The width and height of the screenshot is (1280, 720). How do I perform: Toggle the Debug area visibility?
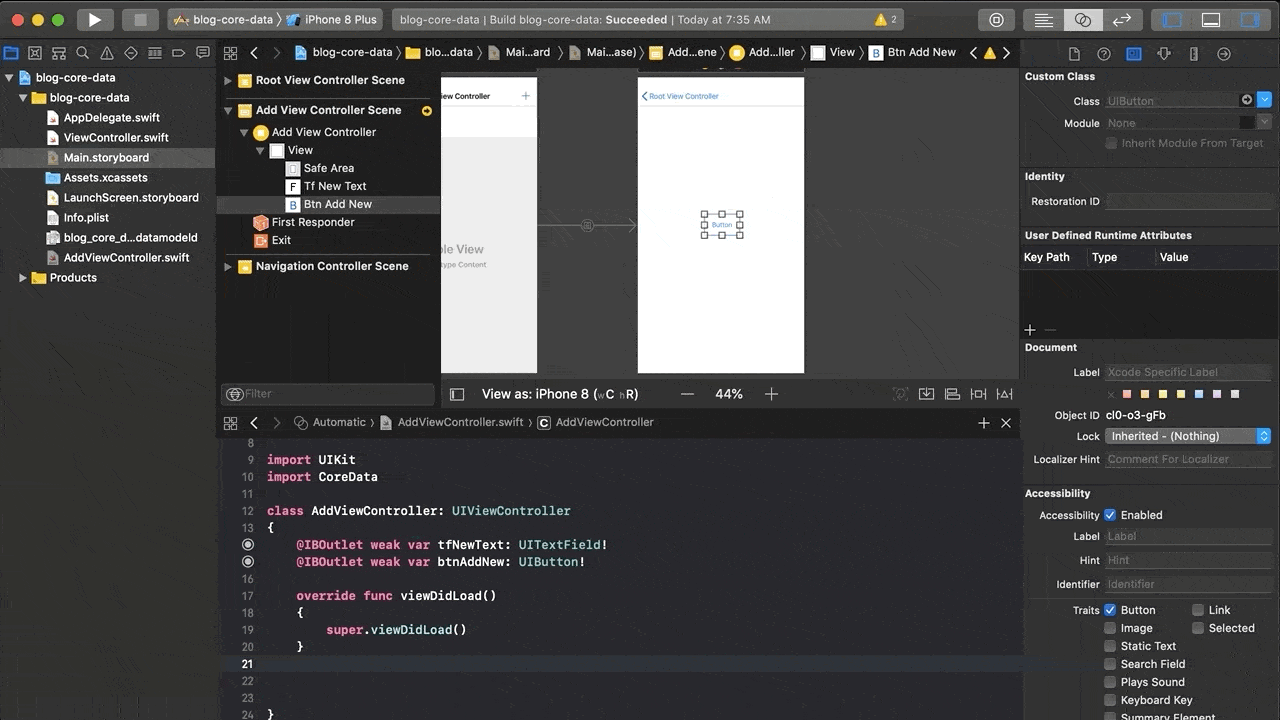1211,19
